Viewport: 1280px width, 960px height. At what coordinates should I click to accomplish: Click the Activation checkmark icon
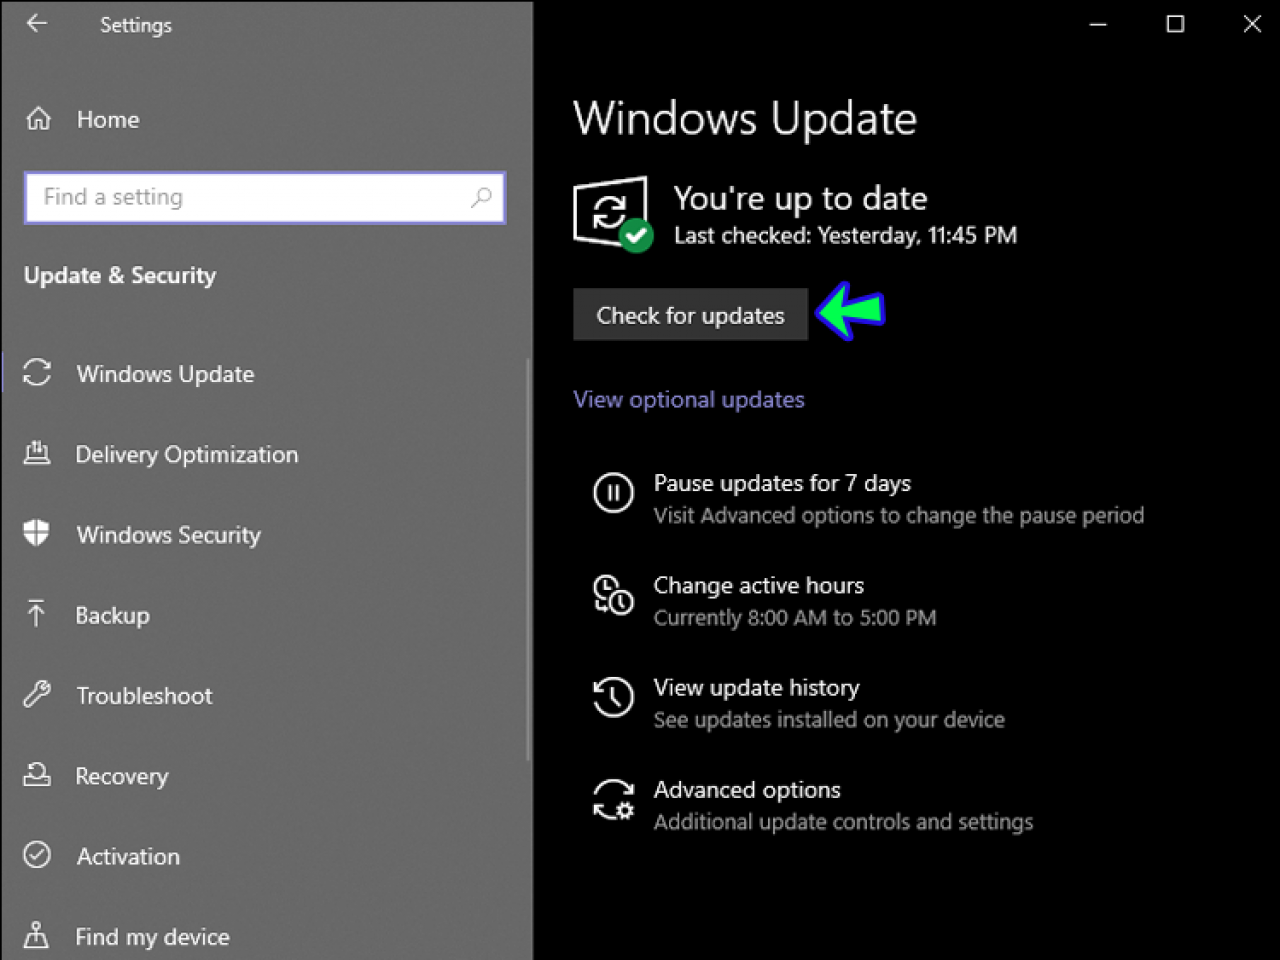coord(37,855)
